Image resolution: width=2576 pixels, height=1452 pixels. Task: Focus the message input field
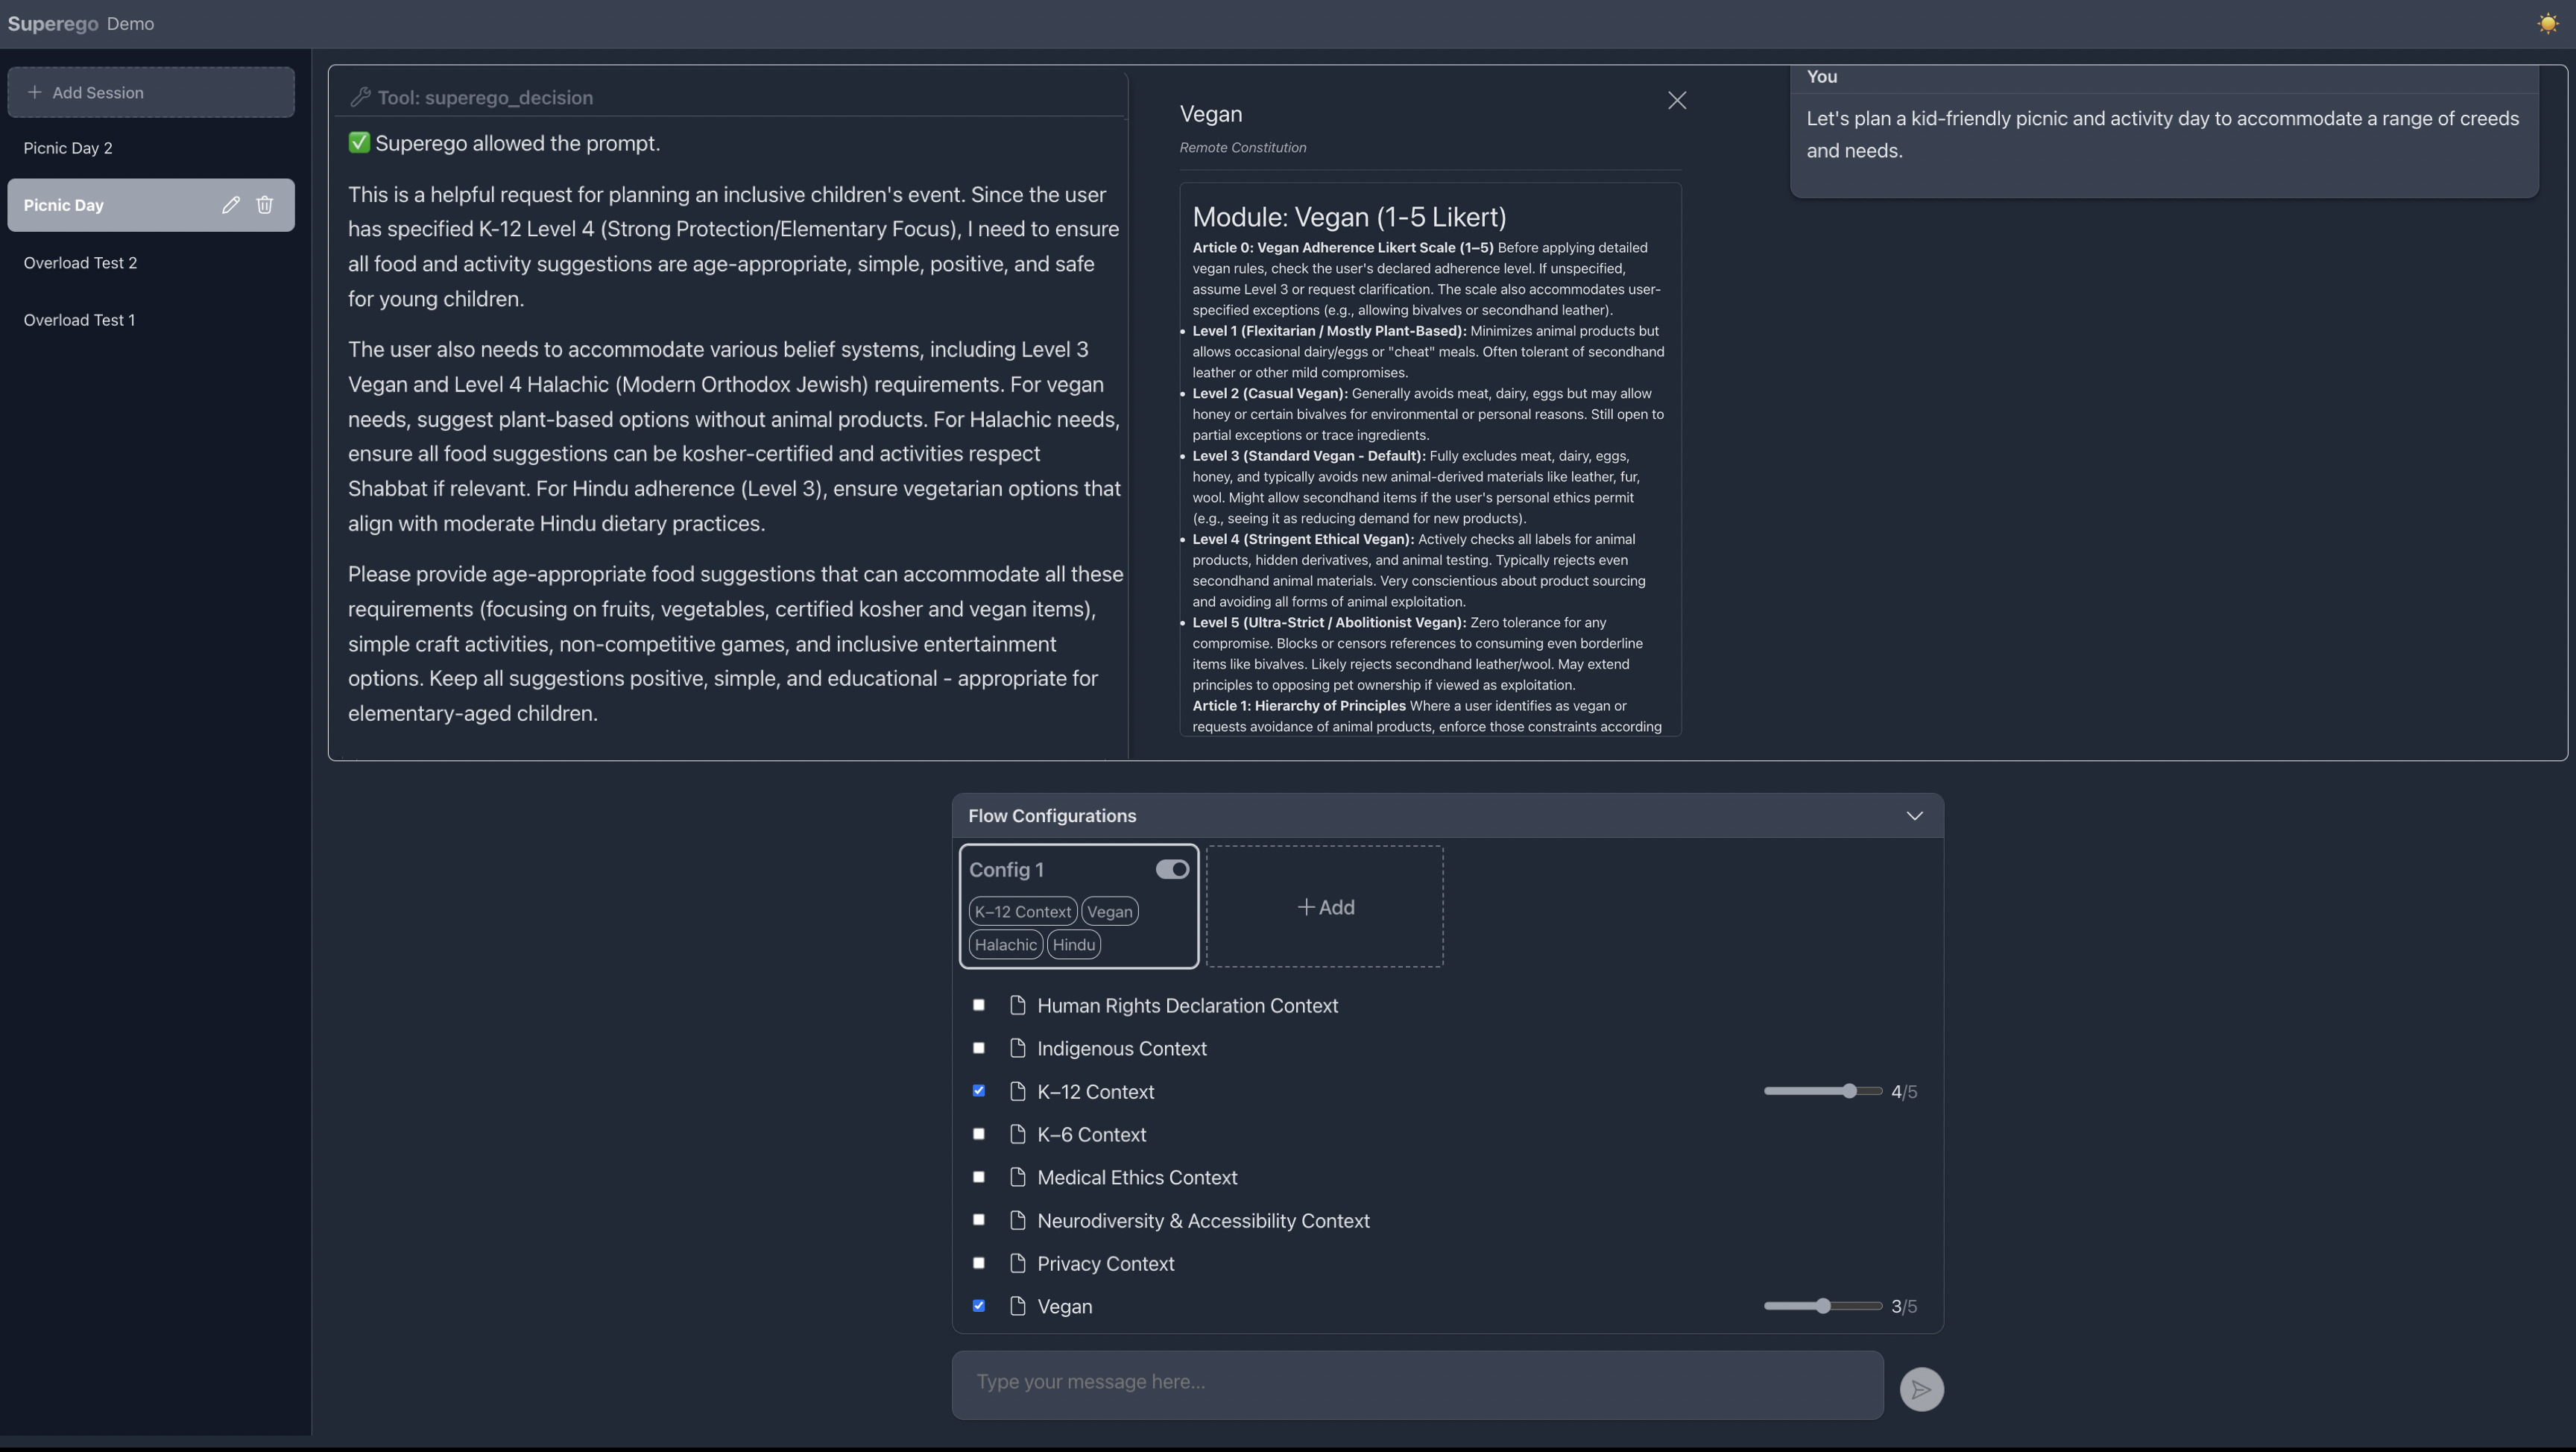coord(1418,1385)
